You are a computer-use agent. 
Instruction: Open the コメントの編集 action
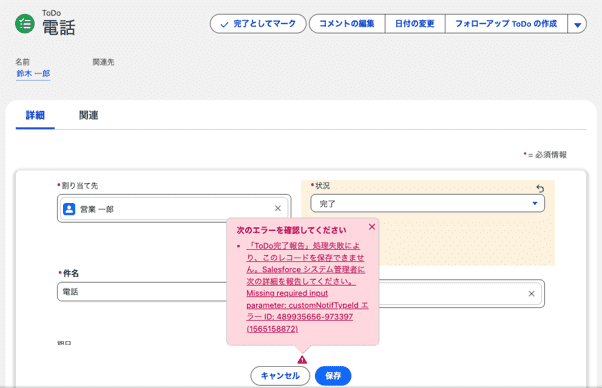tap(347, 24)
